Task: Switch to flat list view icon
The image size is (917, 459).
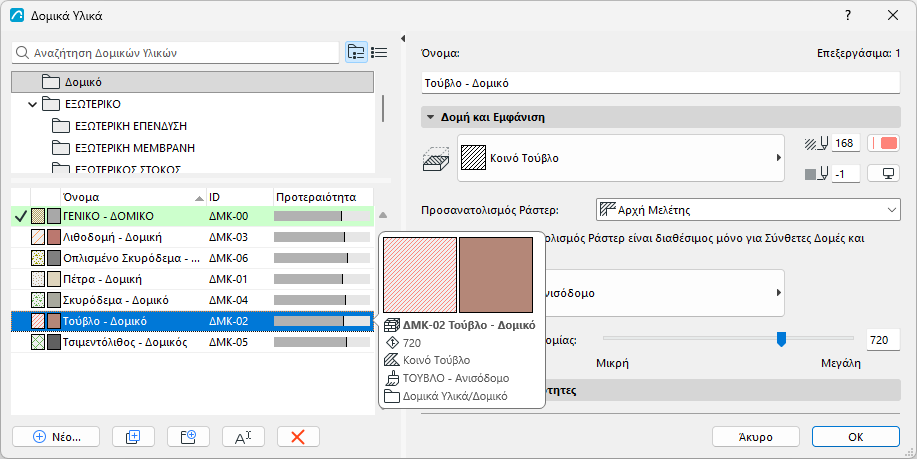Action: (x=379, y=53)
